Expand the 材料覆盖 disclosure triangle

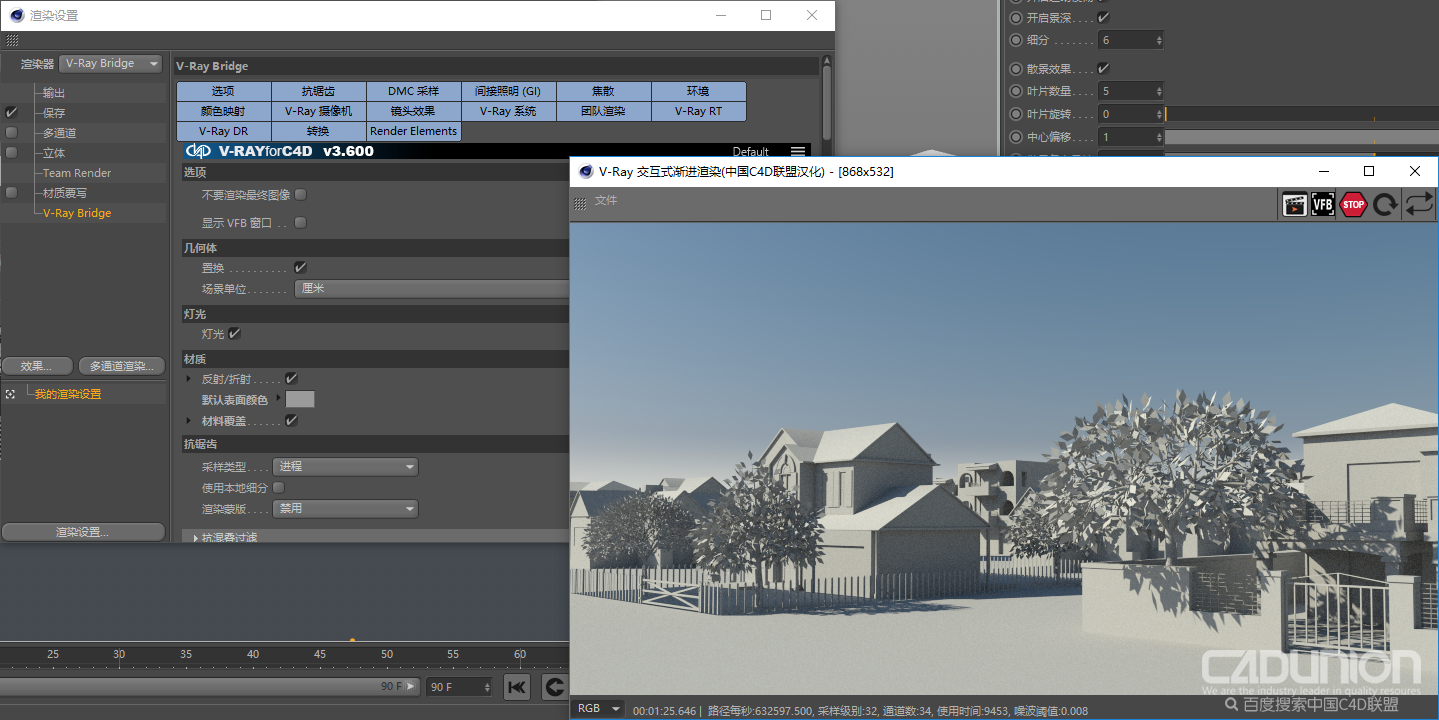pyautogui.click(x=188, y=421)
